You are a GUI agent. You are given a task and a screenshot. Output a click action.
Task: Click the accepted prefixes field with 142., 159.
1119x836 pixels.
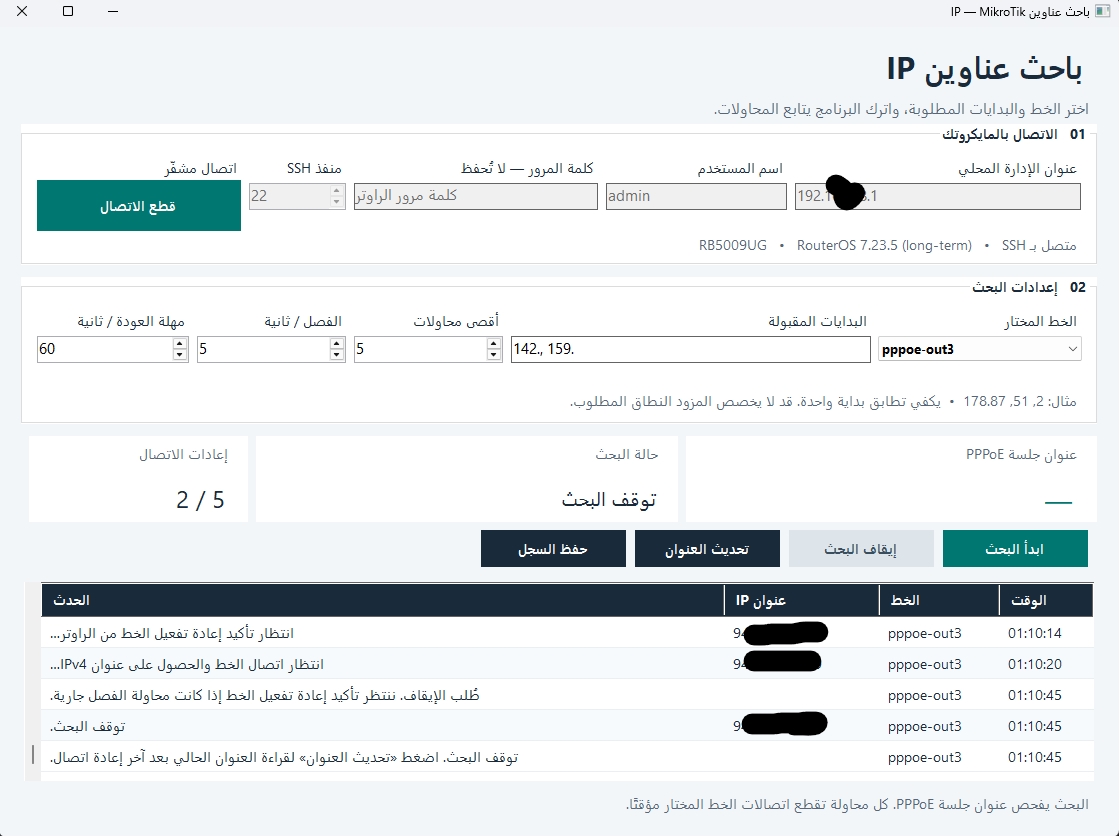690,349
